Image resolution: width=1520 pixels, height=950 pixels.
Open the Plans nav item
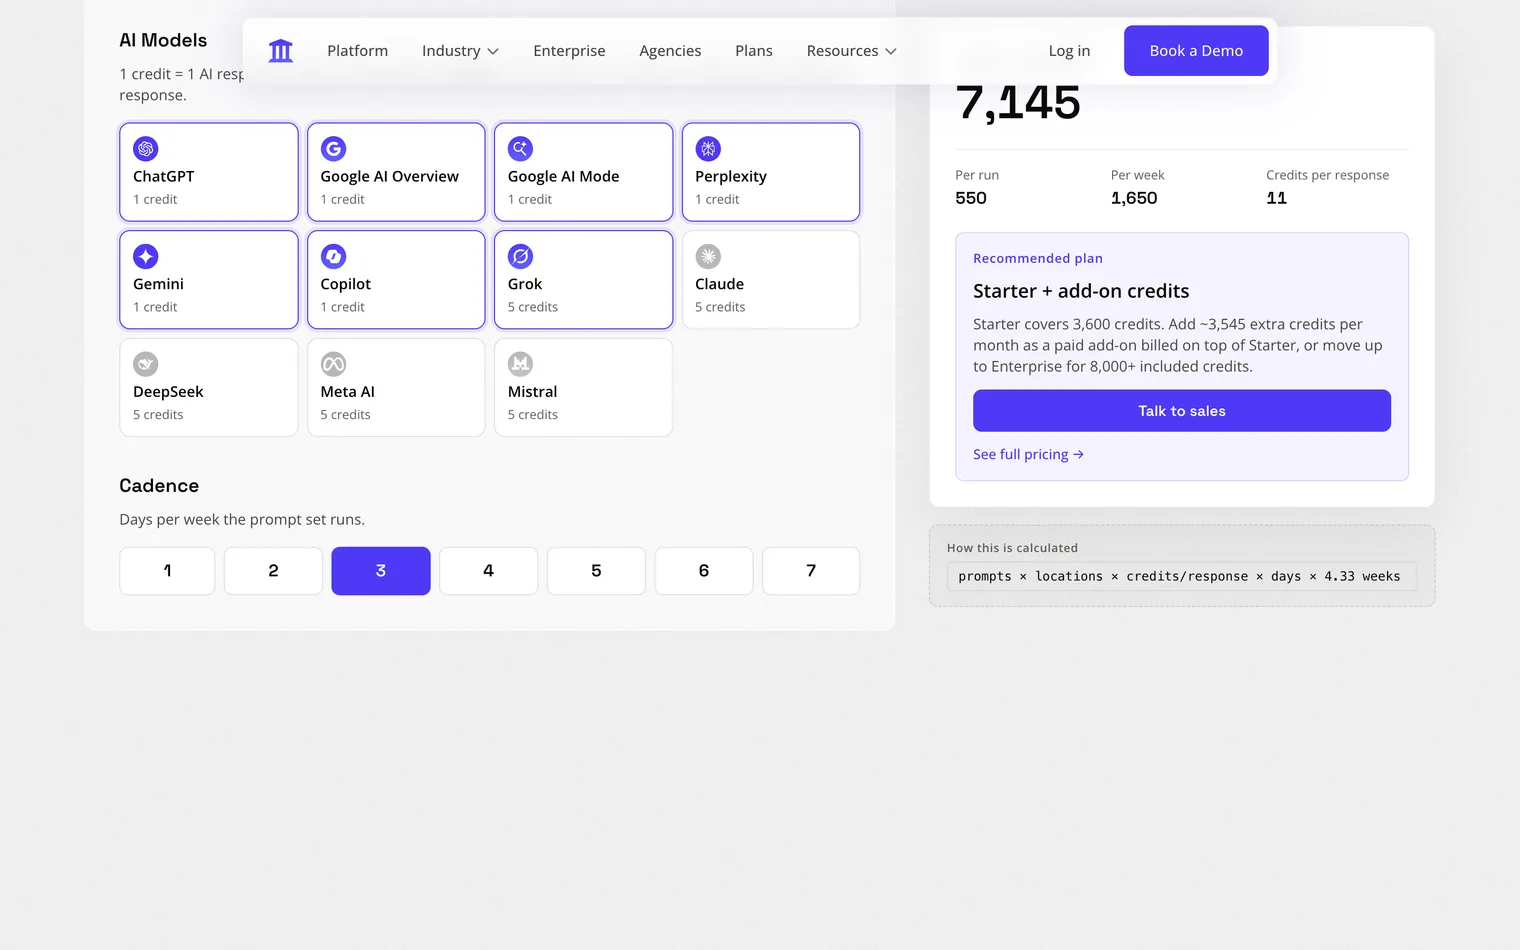754,51
